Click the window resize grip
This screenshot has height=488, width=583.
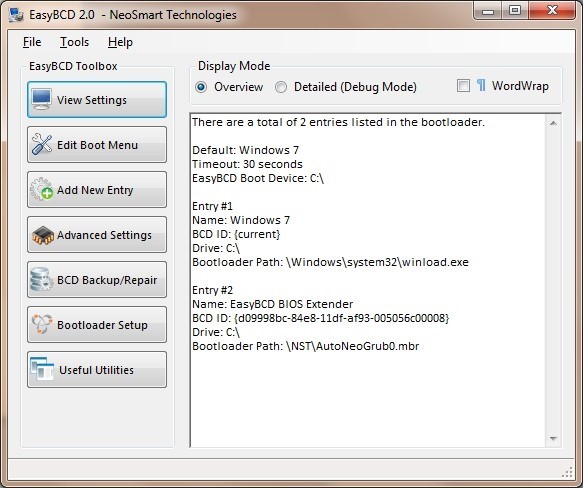568,472
